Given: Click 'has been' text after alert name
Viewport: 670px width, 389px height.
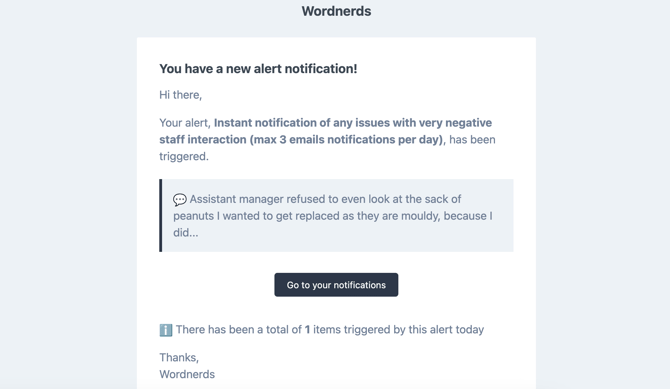Looking at the screenshot, I should (472, 140).
